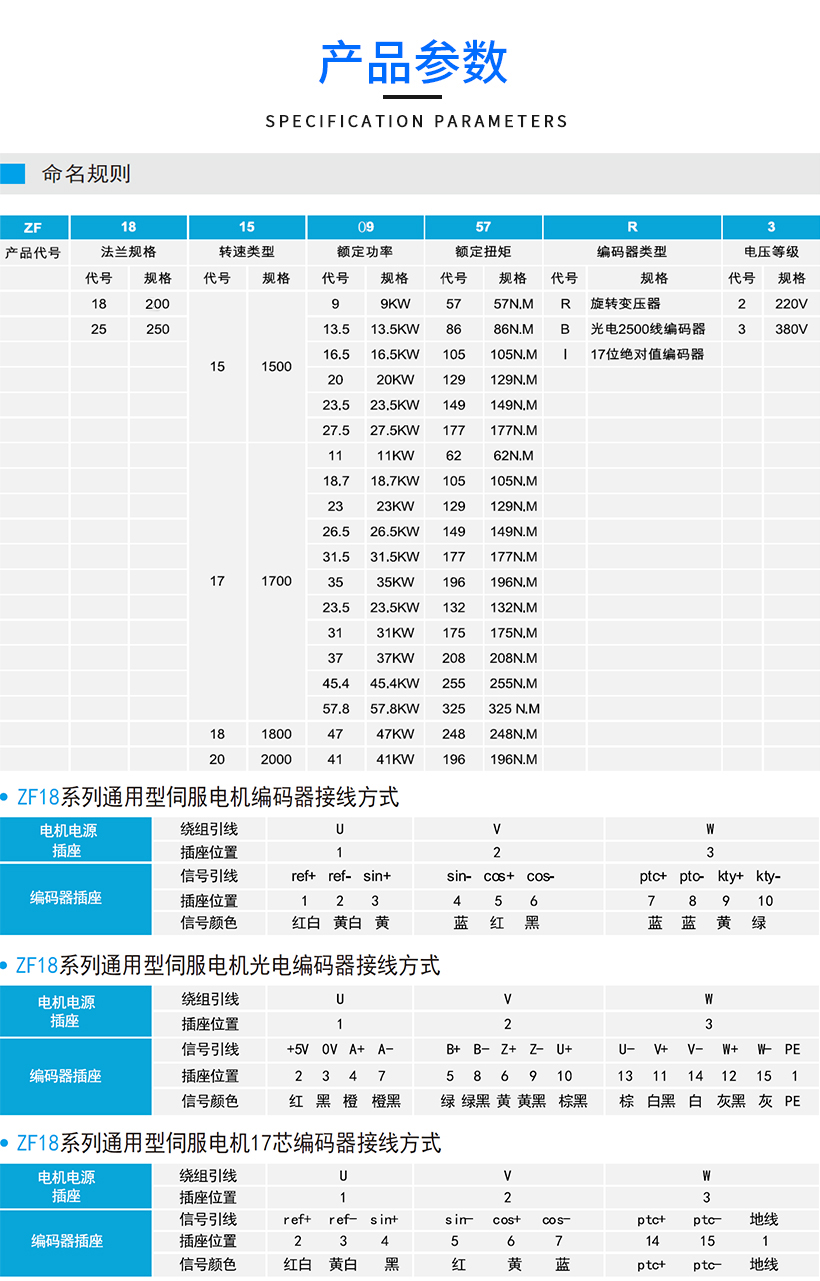This screenshot has height=1281, width=820.
Task: Select the blue ZF header cell
Action: pos(33,227)
